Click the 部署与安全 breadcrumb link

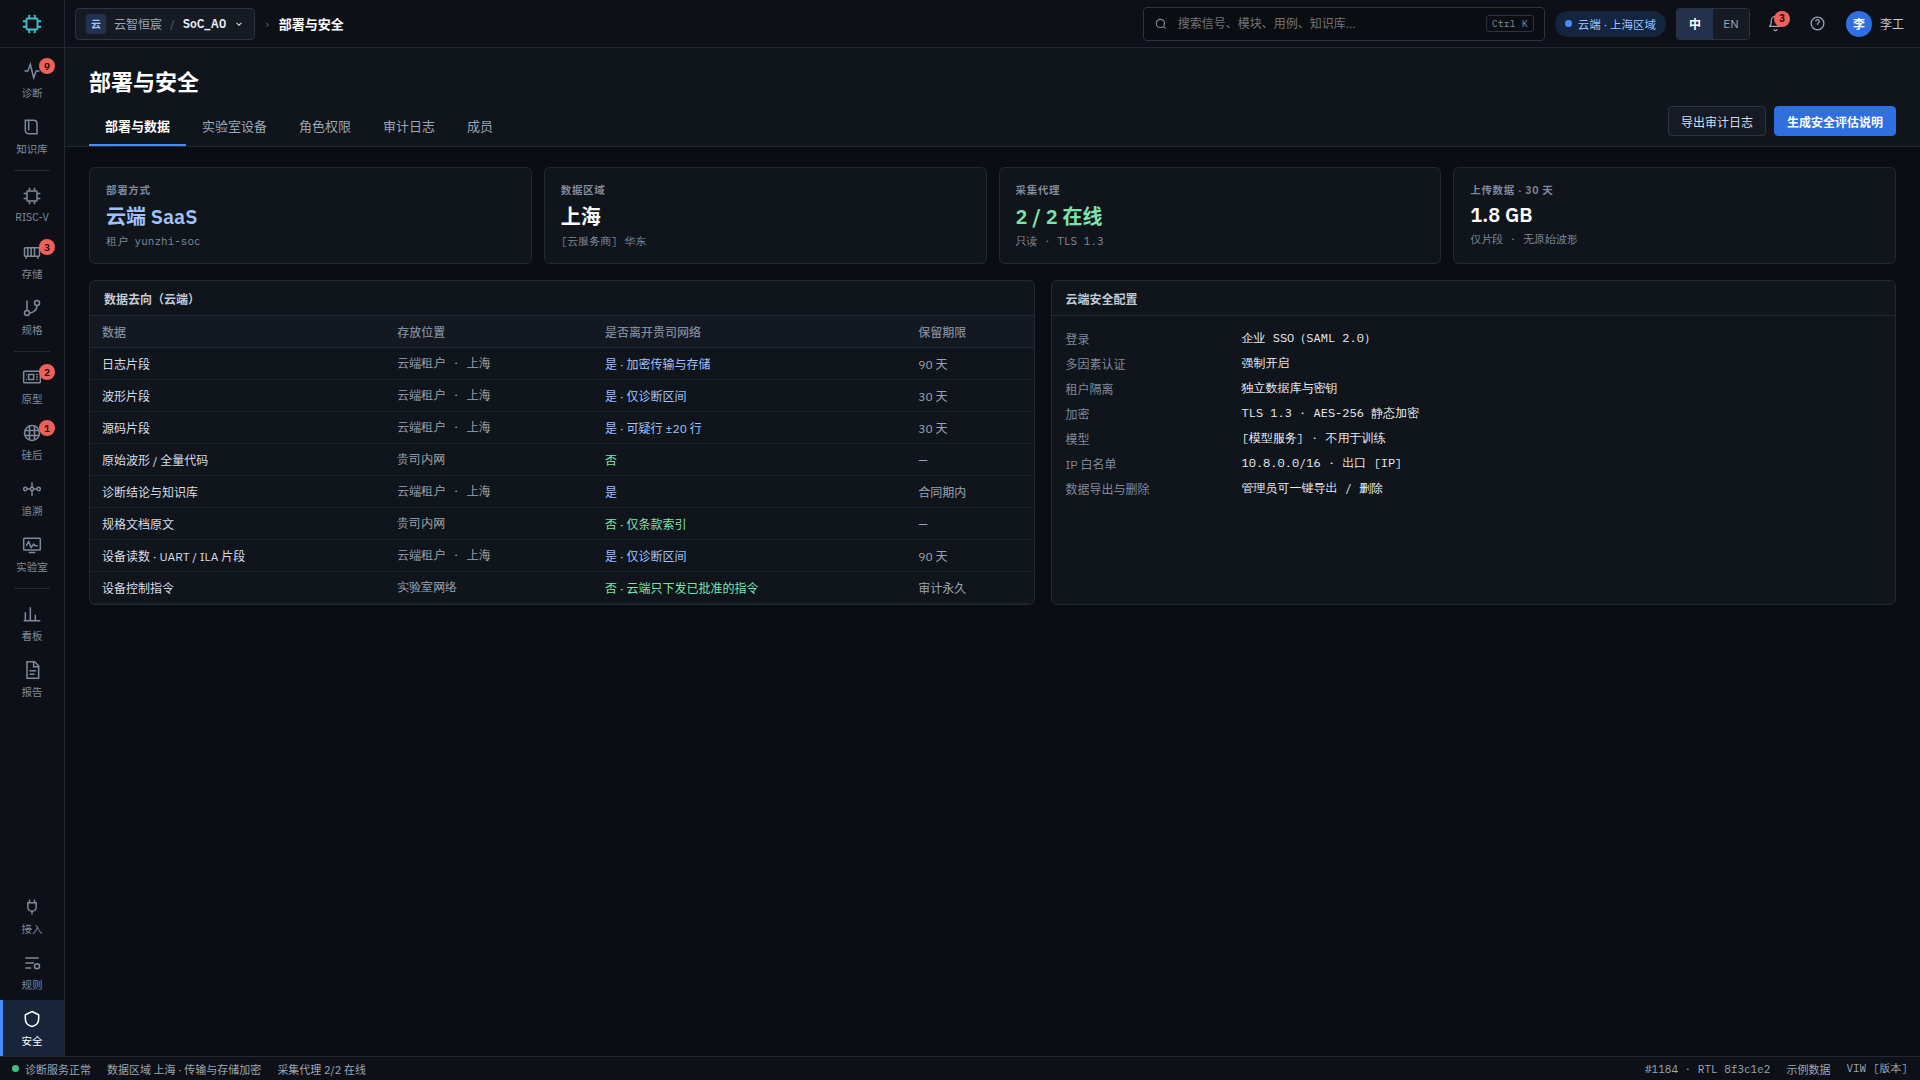coord(311,24)
